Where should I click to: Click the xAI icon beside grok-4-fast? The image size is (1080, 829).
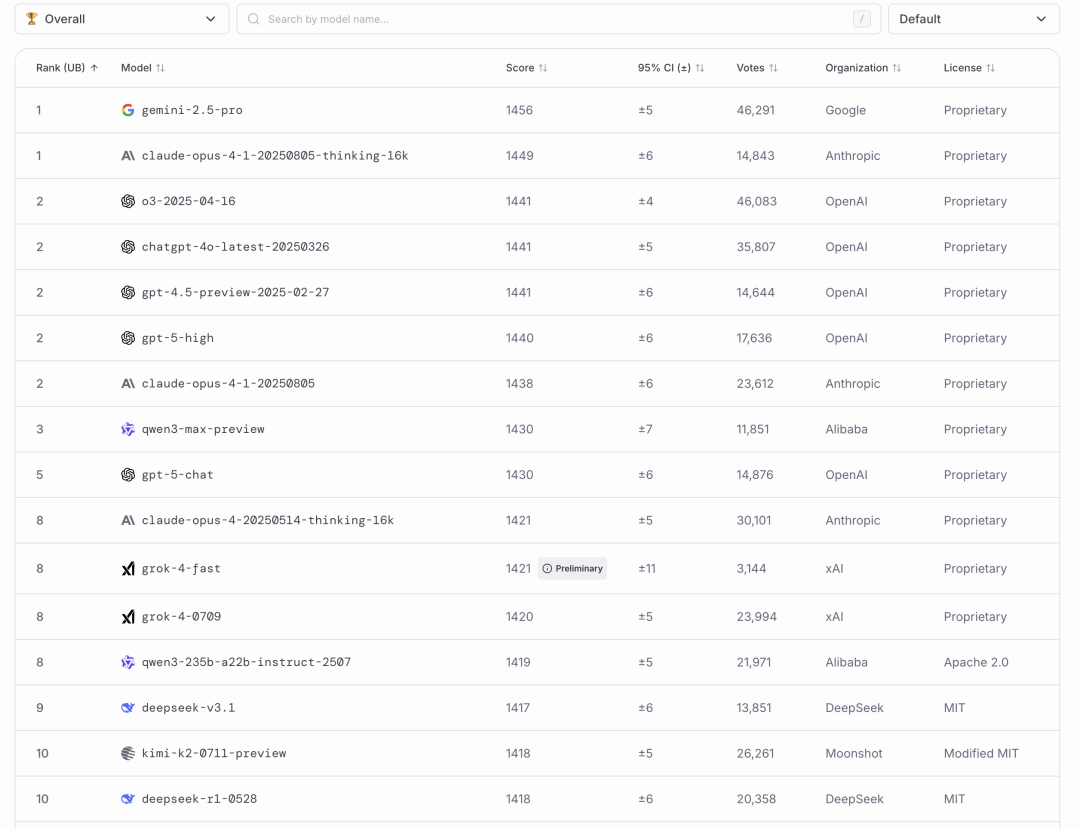(x=127, y=569)
